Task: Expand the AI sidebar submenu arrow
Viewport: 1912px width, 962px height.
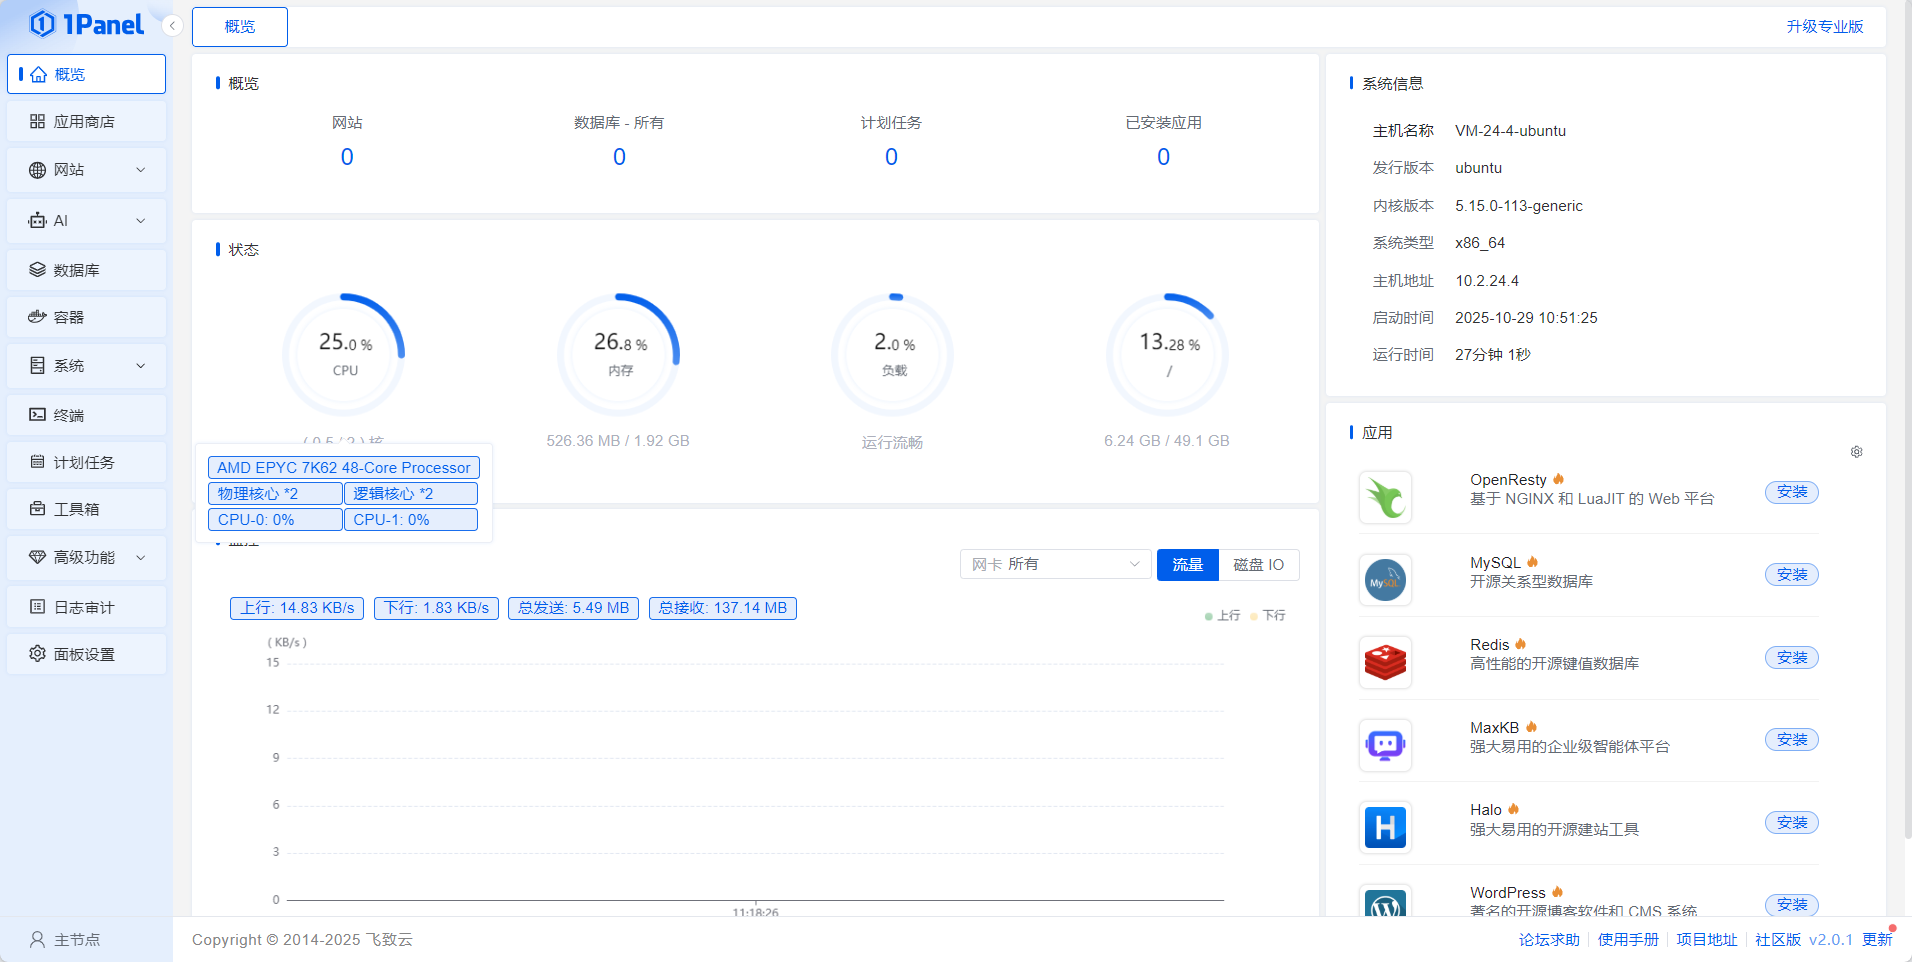Action: tap(141, 221)
